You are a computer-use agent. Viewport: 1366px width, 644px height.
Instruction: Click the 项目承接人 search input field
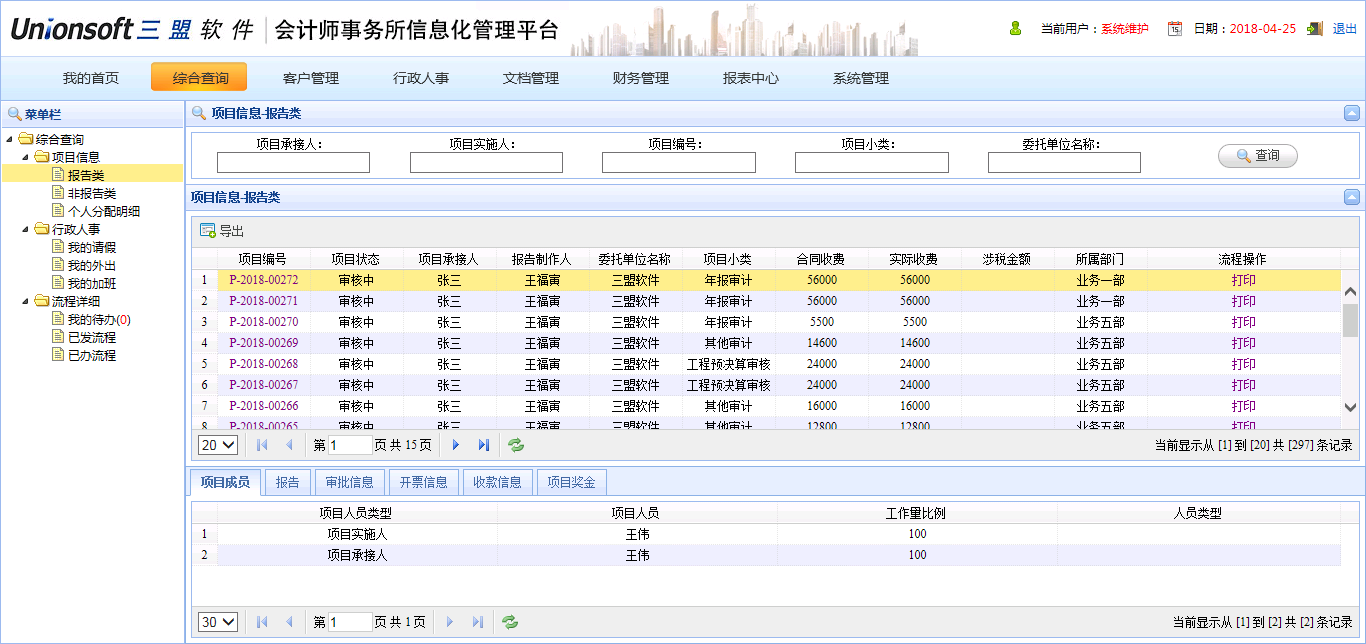(x=293, y=162)
